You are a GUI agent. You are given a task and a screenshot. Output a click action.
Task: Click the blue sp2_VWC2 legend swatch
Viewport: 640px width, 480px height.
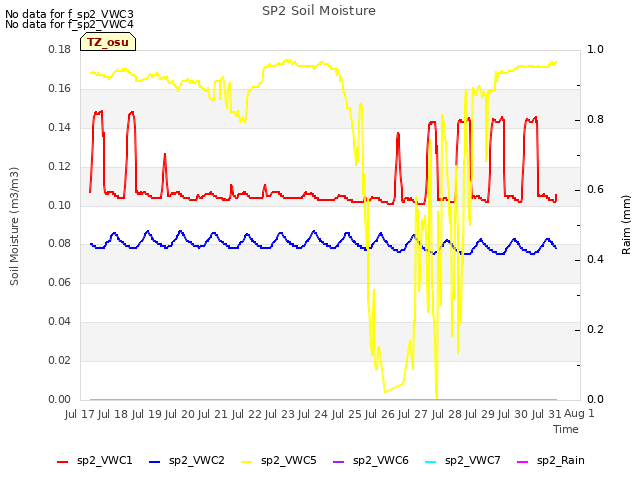(154, 462)
